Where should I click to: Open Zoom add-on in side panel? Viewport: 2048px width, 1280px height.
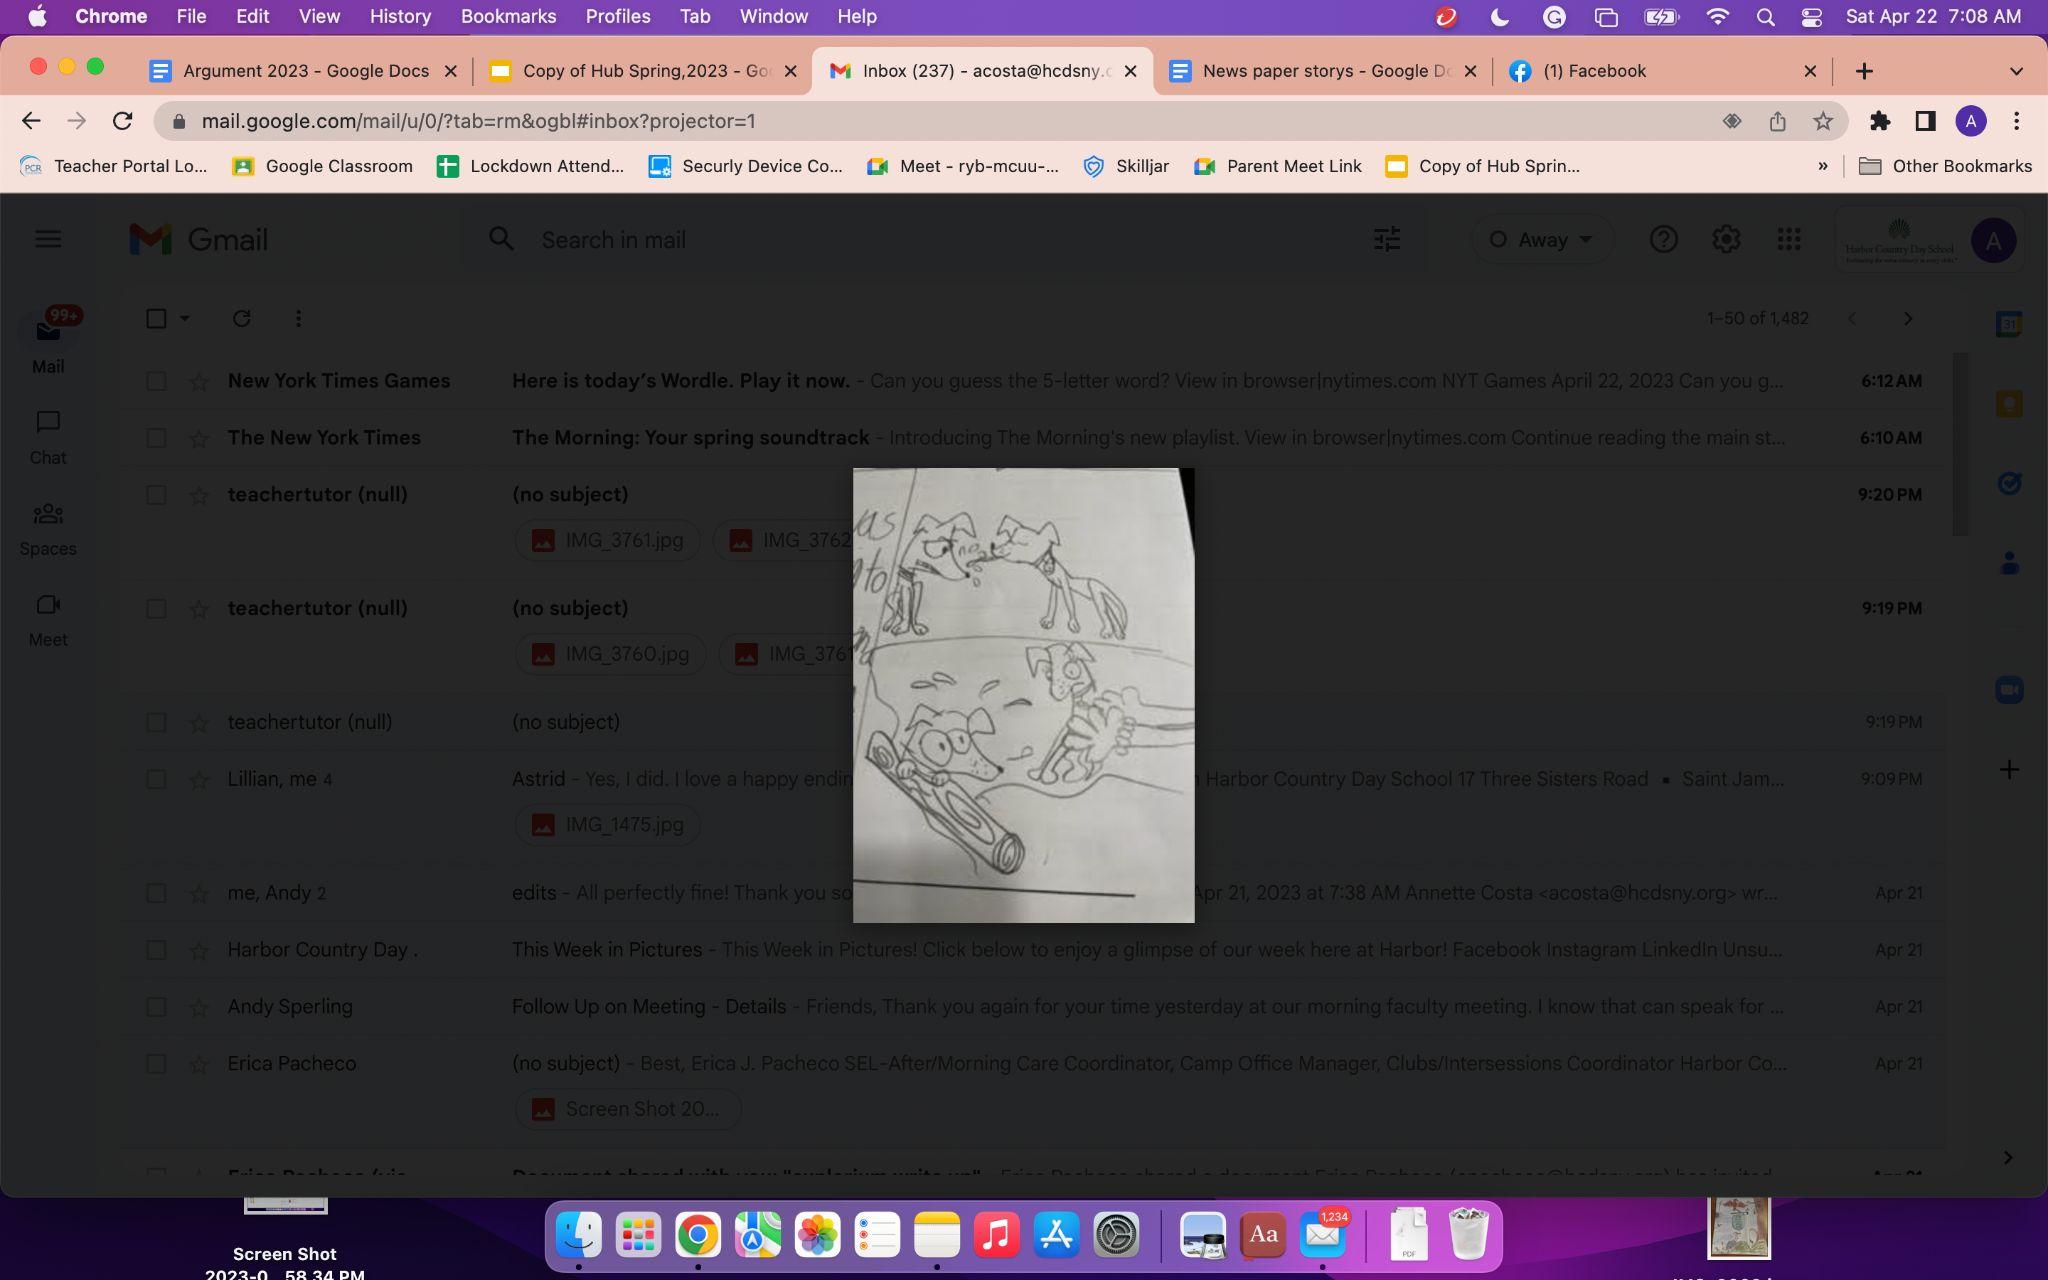pyautogui.click(x=2009, y=690)
